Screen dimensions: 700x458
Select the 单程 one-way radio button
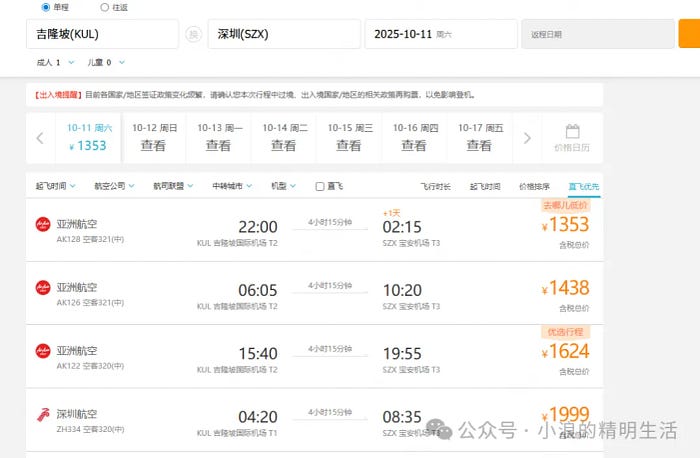click(x=46, y=7)
